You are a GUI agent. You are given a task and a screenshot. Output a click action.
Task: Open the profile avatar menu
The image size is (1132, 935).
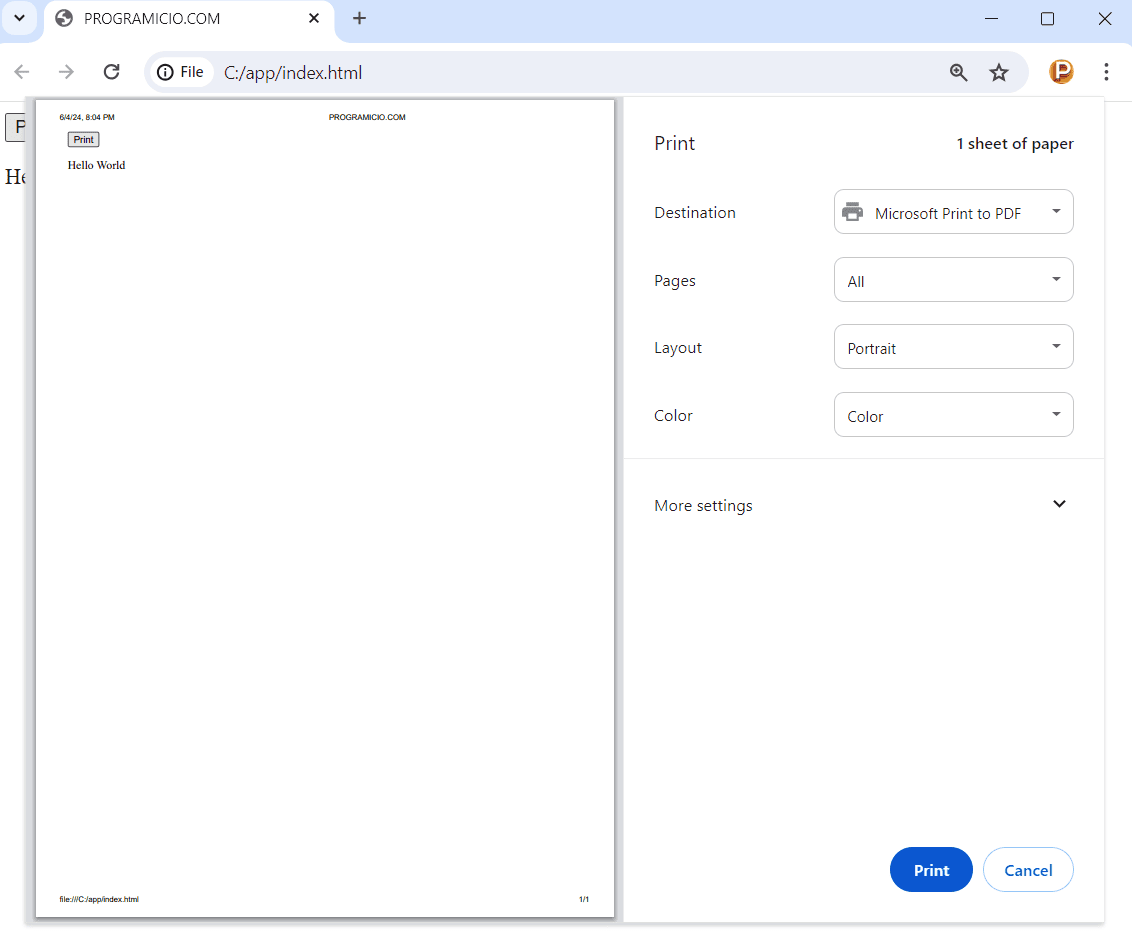coord(1061,71)
